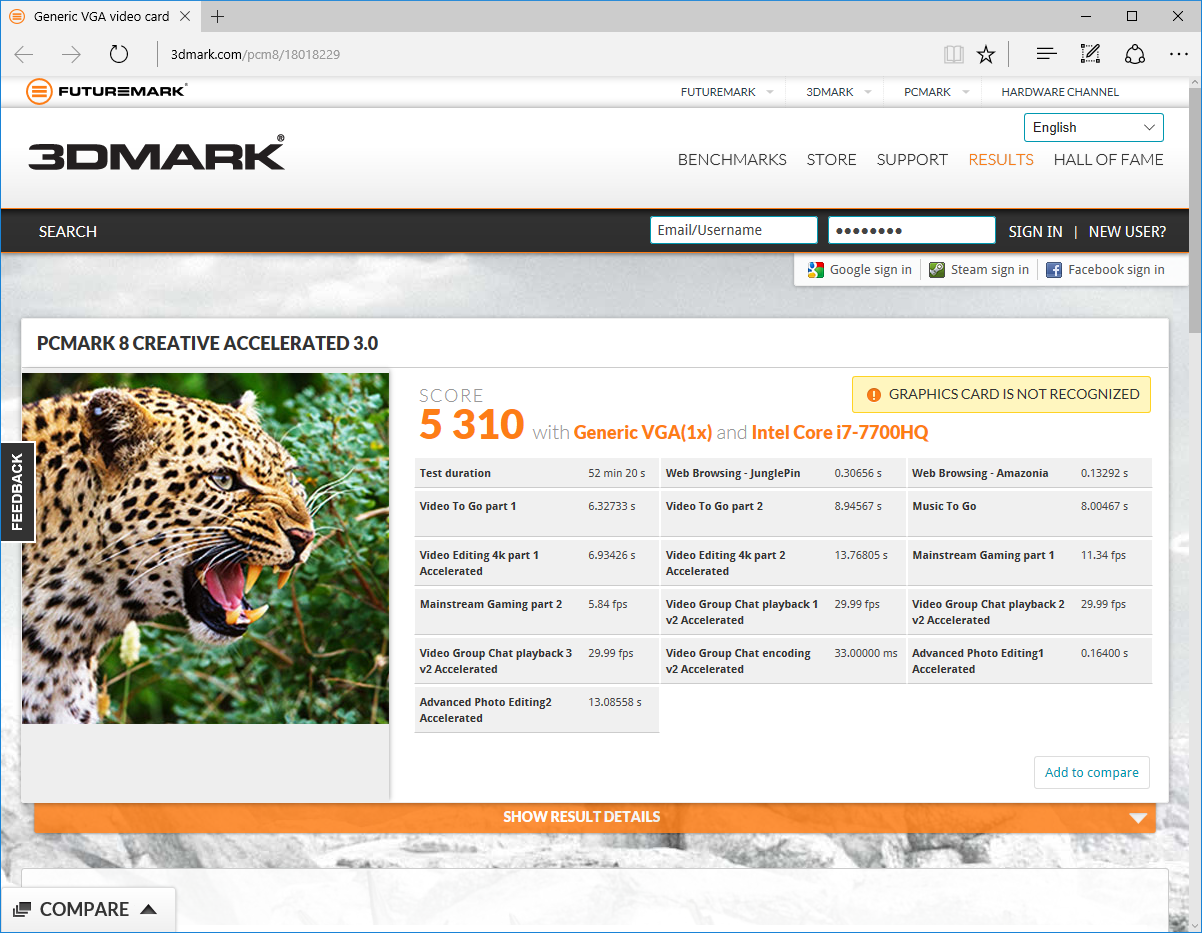This screenshot has width=1202, height=933.
Task: Click the graphics card warning icon
Action: [x=874, y=395]
